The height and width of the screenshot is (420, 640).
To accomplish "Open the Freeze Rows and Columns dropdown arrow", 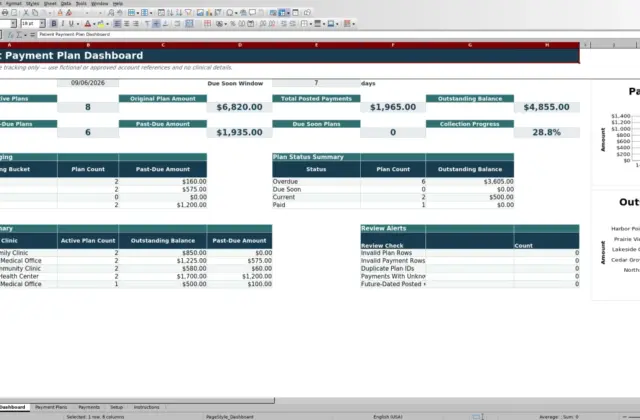I will 288,13.
